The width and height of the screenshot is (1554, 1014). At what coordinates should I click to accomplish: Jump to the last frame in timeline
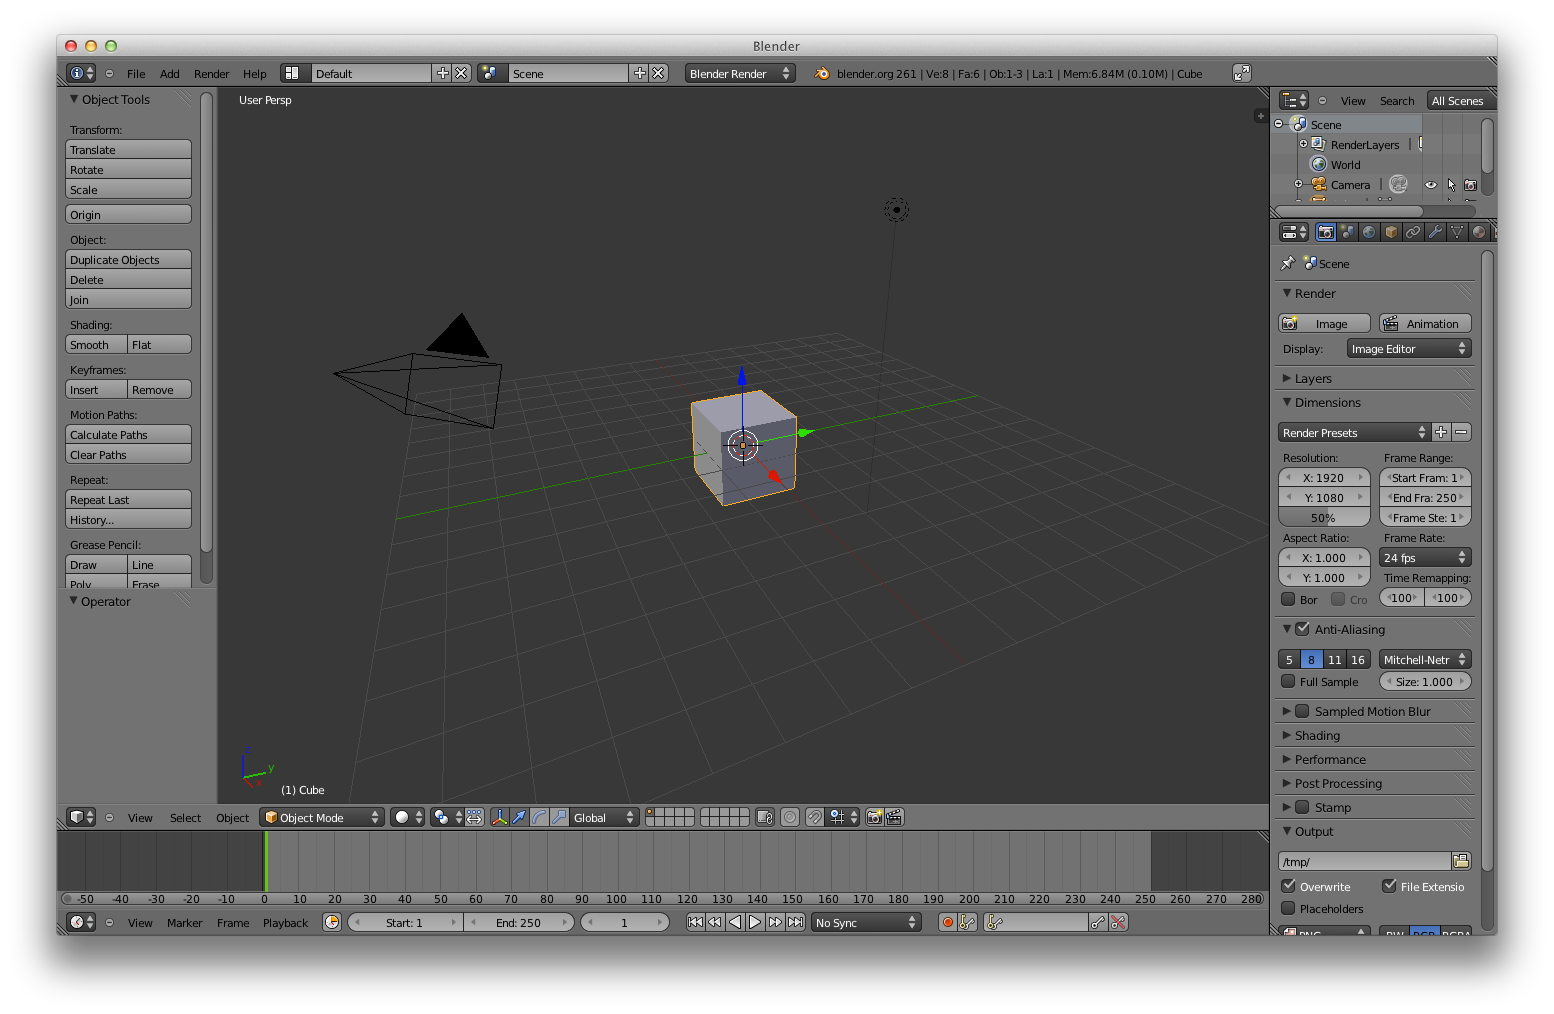[795, 922]
